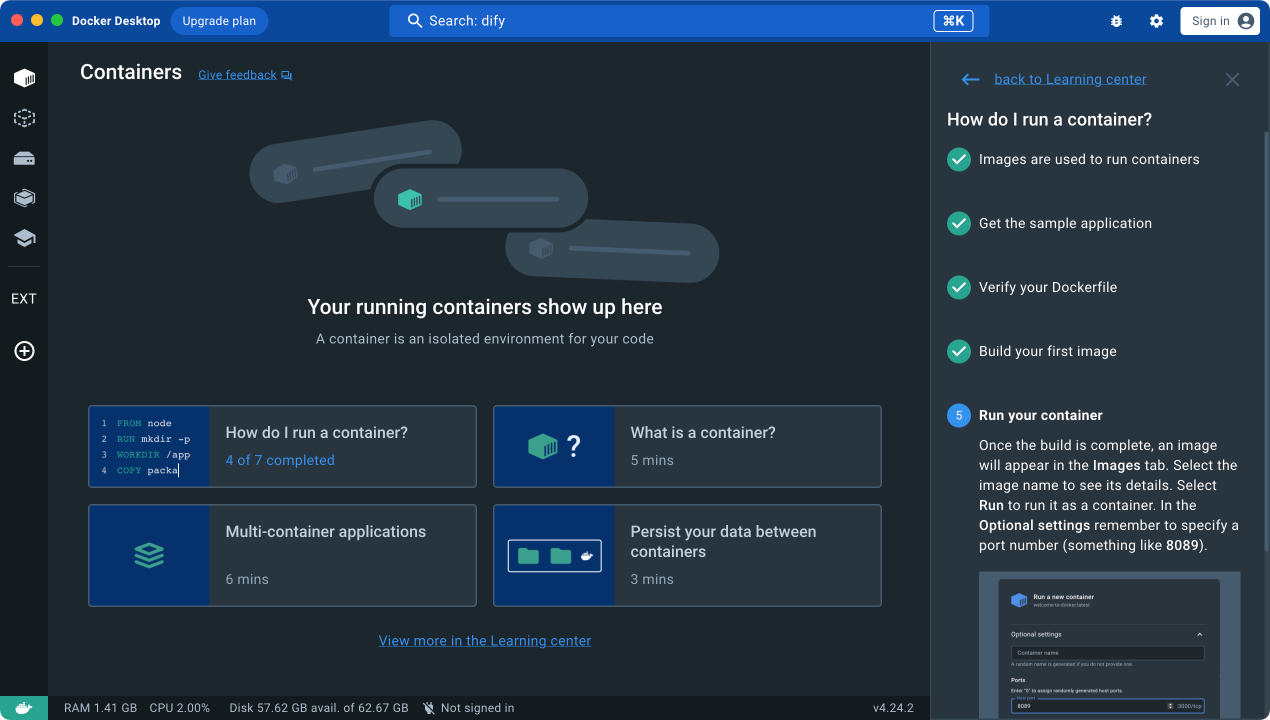This screenshot has height=720, width=1270.
Task: Click the feedback speech bubble icon
Action: [x=286, y=75]
